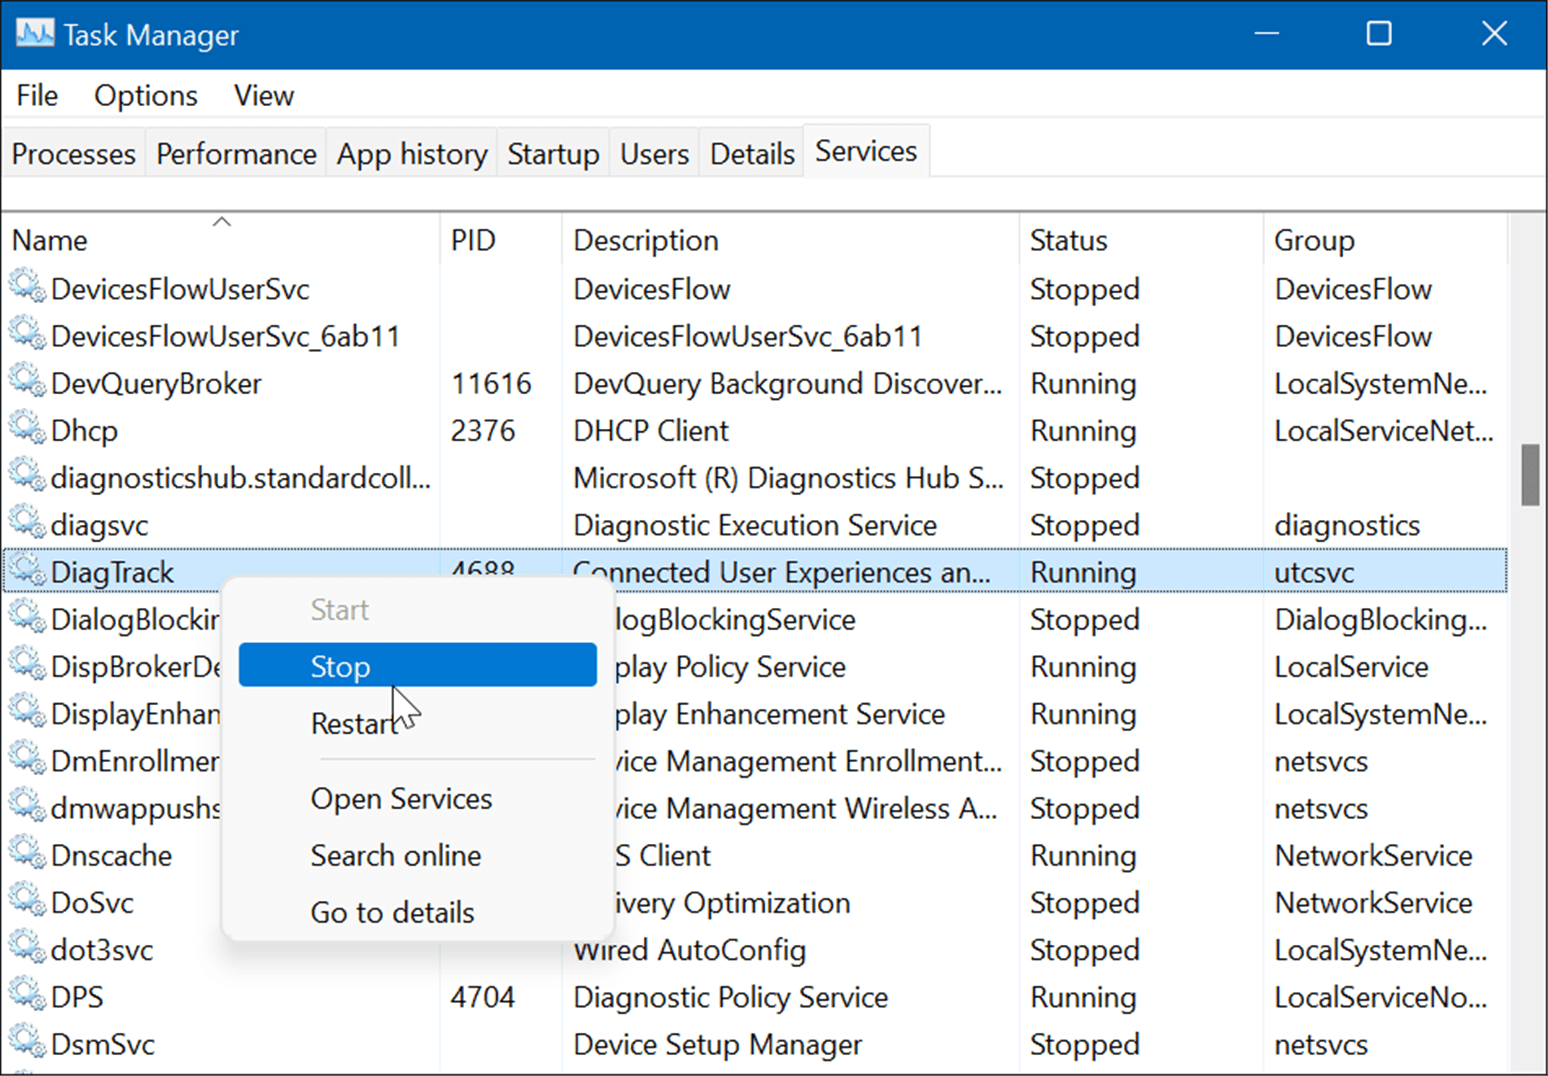Select Open Services from context menu
Viewport: 1548px width, 1076px height.
coord(401,799)
